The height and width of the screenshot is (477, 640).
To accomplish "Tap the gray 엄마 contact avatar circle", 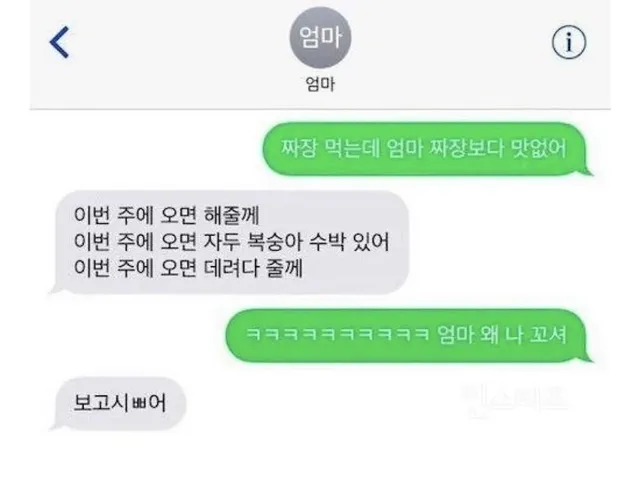I will click(x=320, y=38).
